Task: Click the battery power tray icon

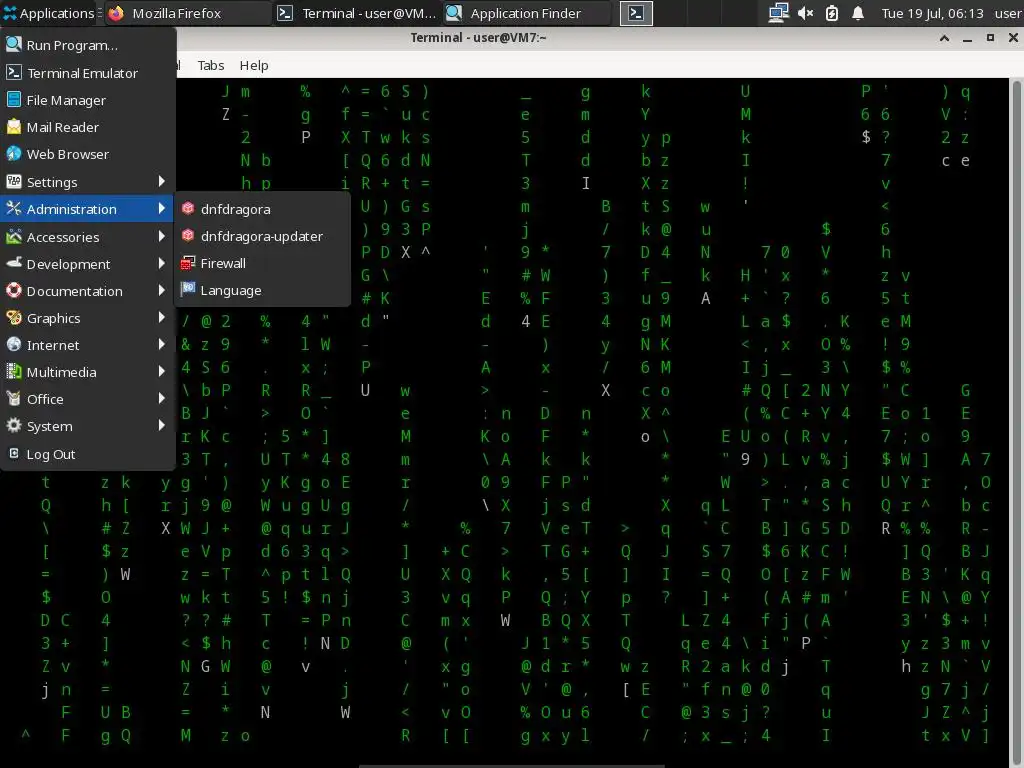Action: click(x=831, y=13)
